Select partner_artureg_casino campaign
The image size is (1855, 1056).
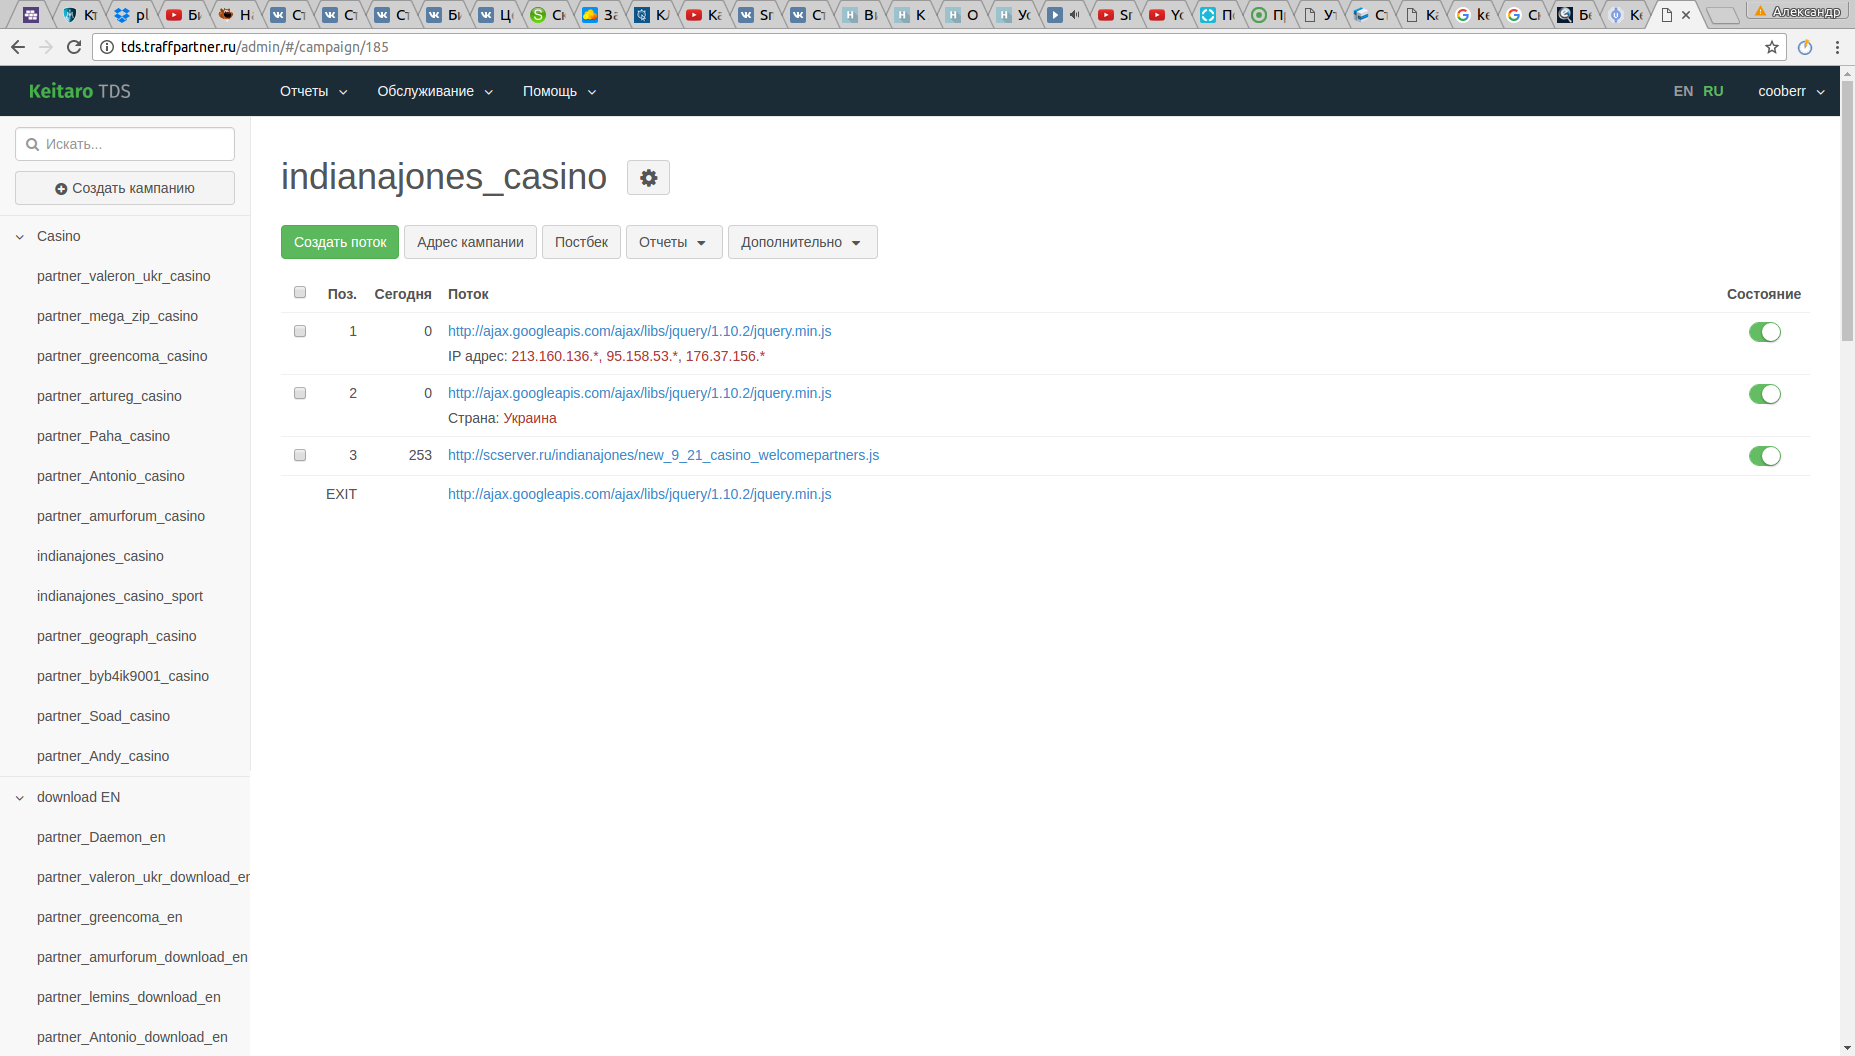[x=109, y=396]
